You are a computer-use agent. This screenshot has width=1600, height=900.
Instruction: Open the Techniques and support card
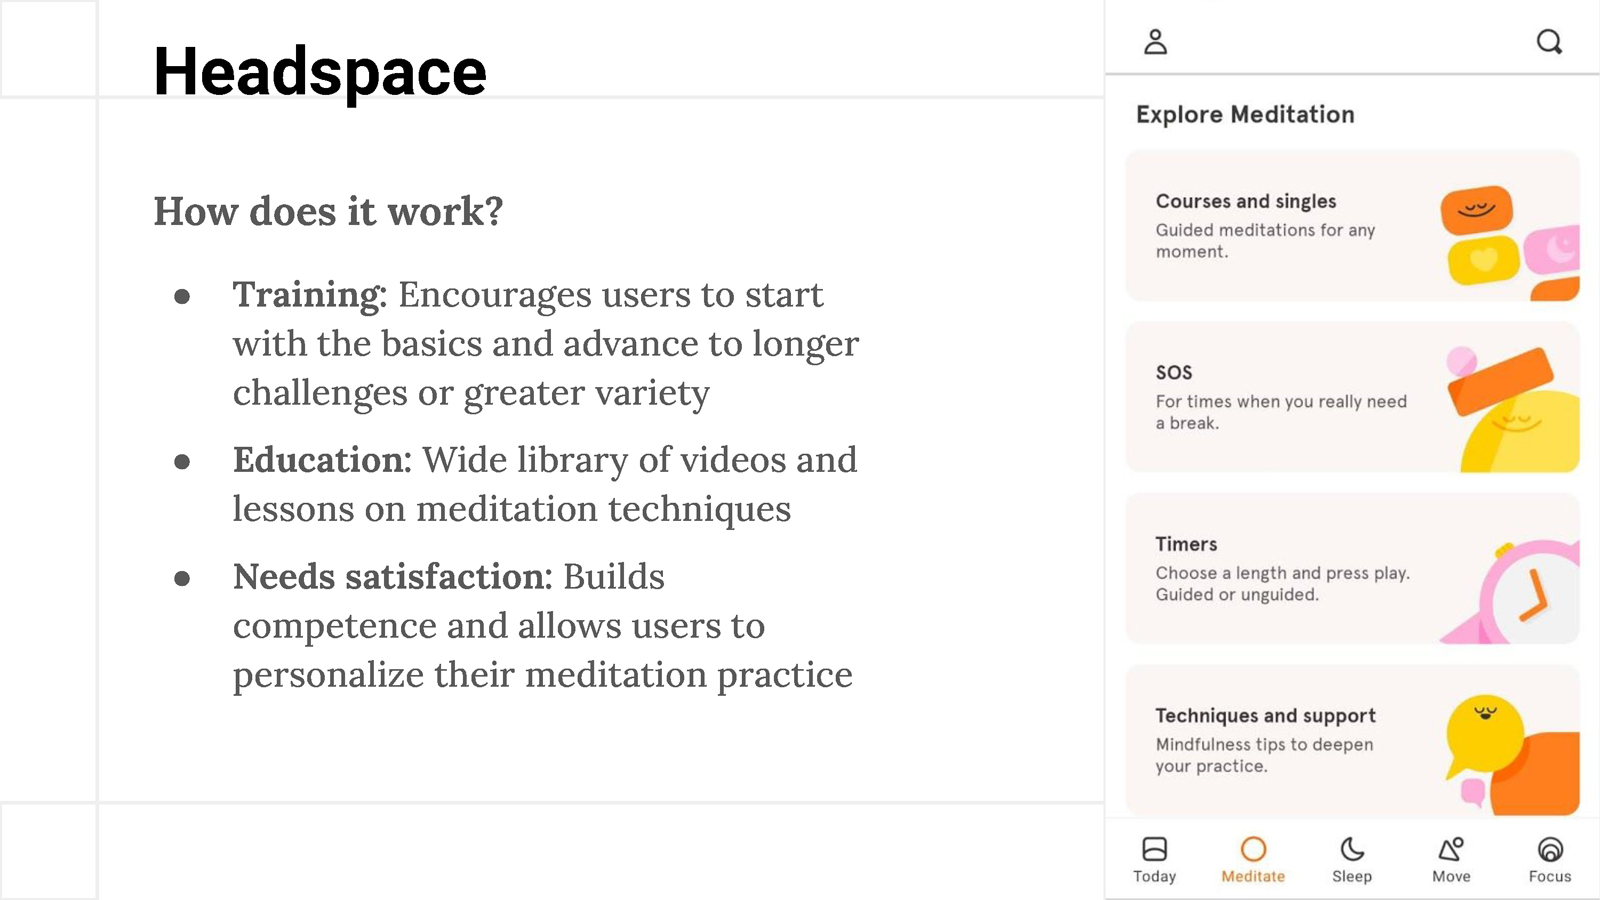tap(1352, 741)
